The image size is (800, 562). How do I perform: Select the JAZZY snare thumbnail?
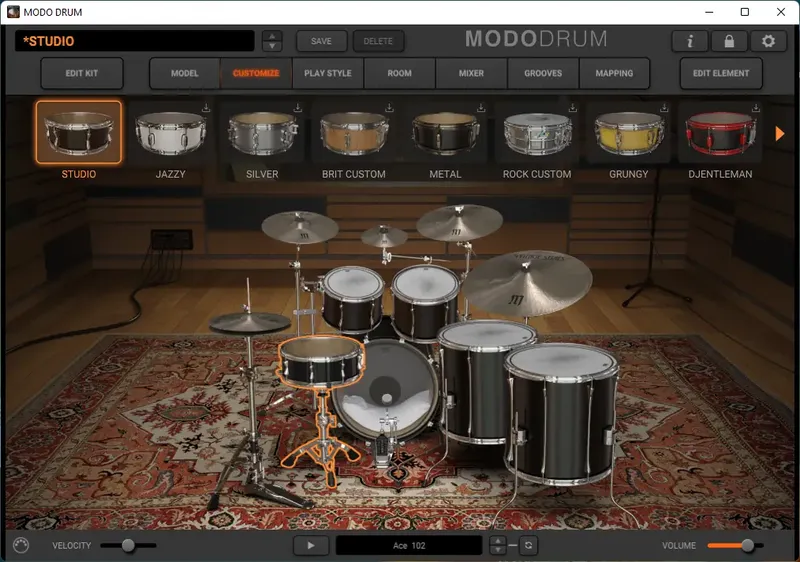(170, 133)
